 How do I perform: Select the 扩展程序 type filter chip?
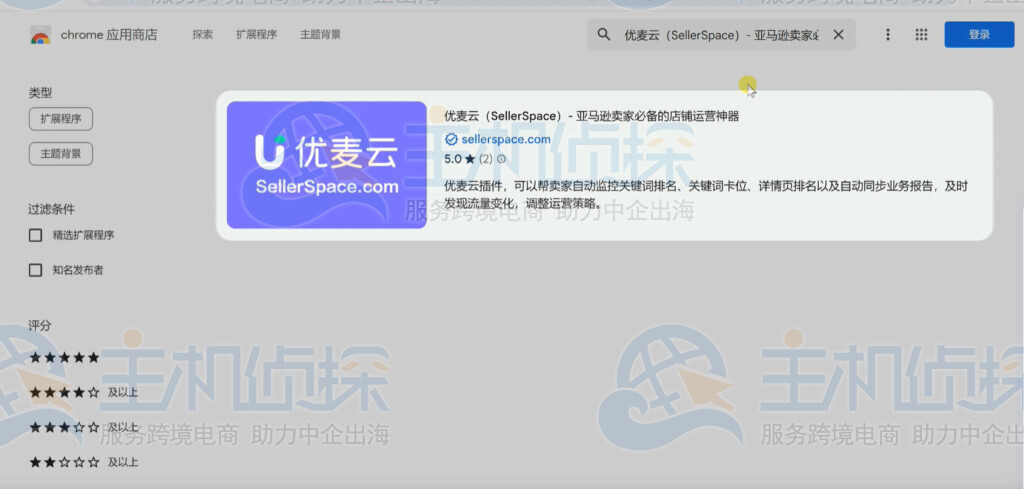click(61, 119)
